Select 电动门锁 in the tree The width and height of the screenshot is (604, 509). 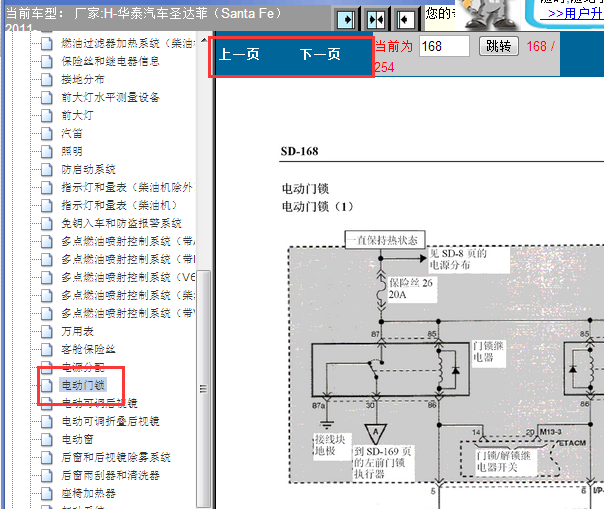click(83, 385)
